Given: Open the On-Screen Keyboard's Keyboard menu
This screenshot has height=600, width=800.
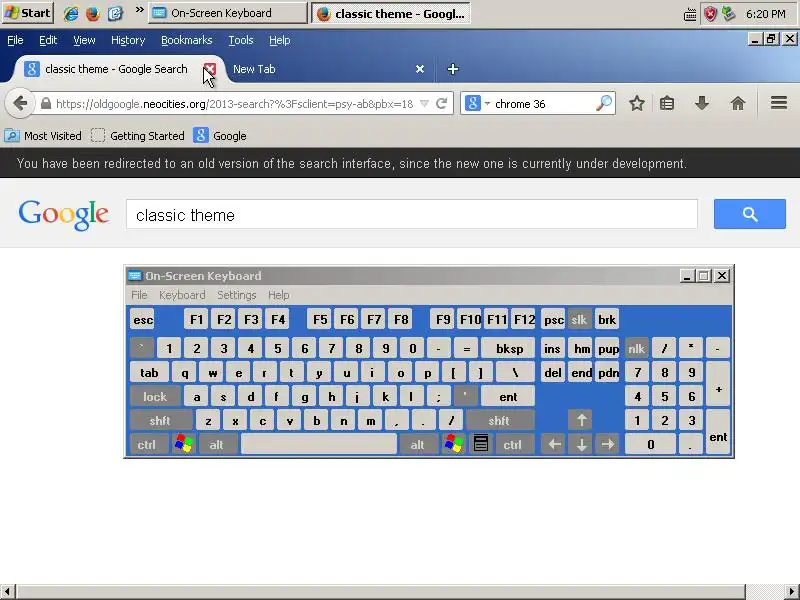Looking at the screenshot, I should (x=182, y=295).
